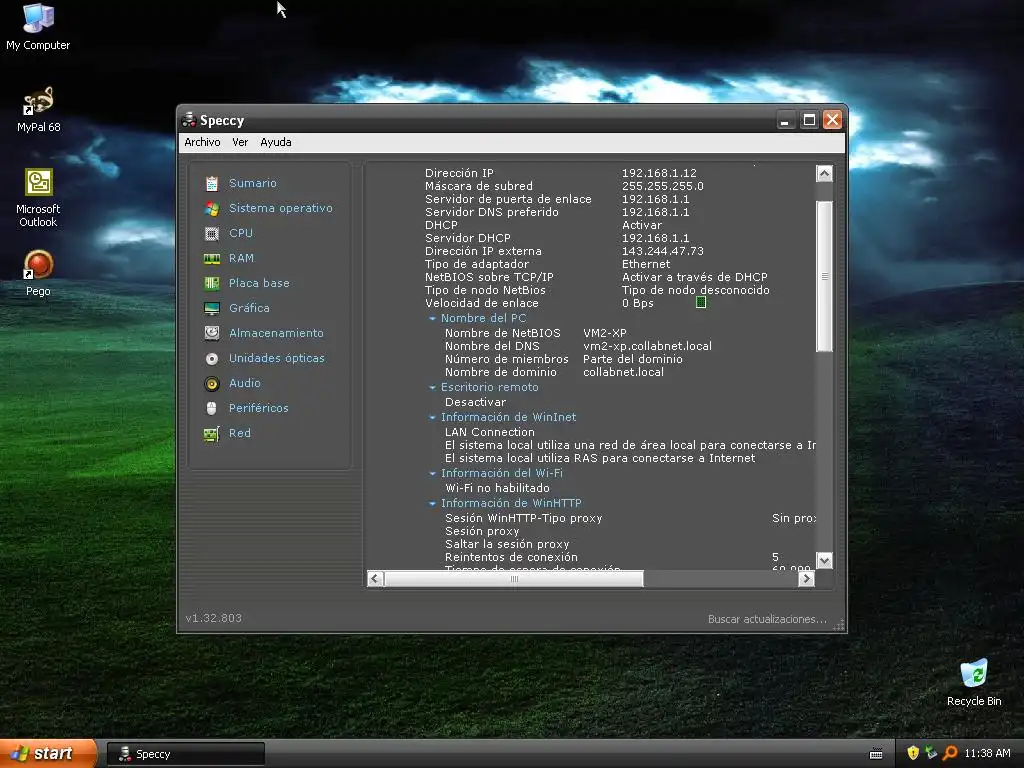
Task: Go to the Sistema operativo section
Action: click(x=281, y=208)
